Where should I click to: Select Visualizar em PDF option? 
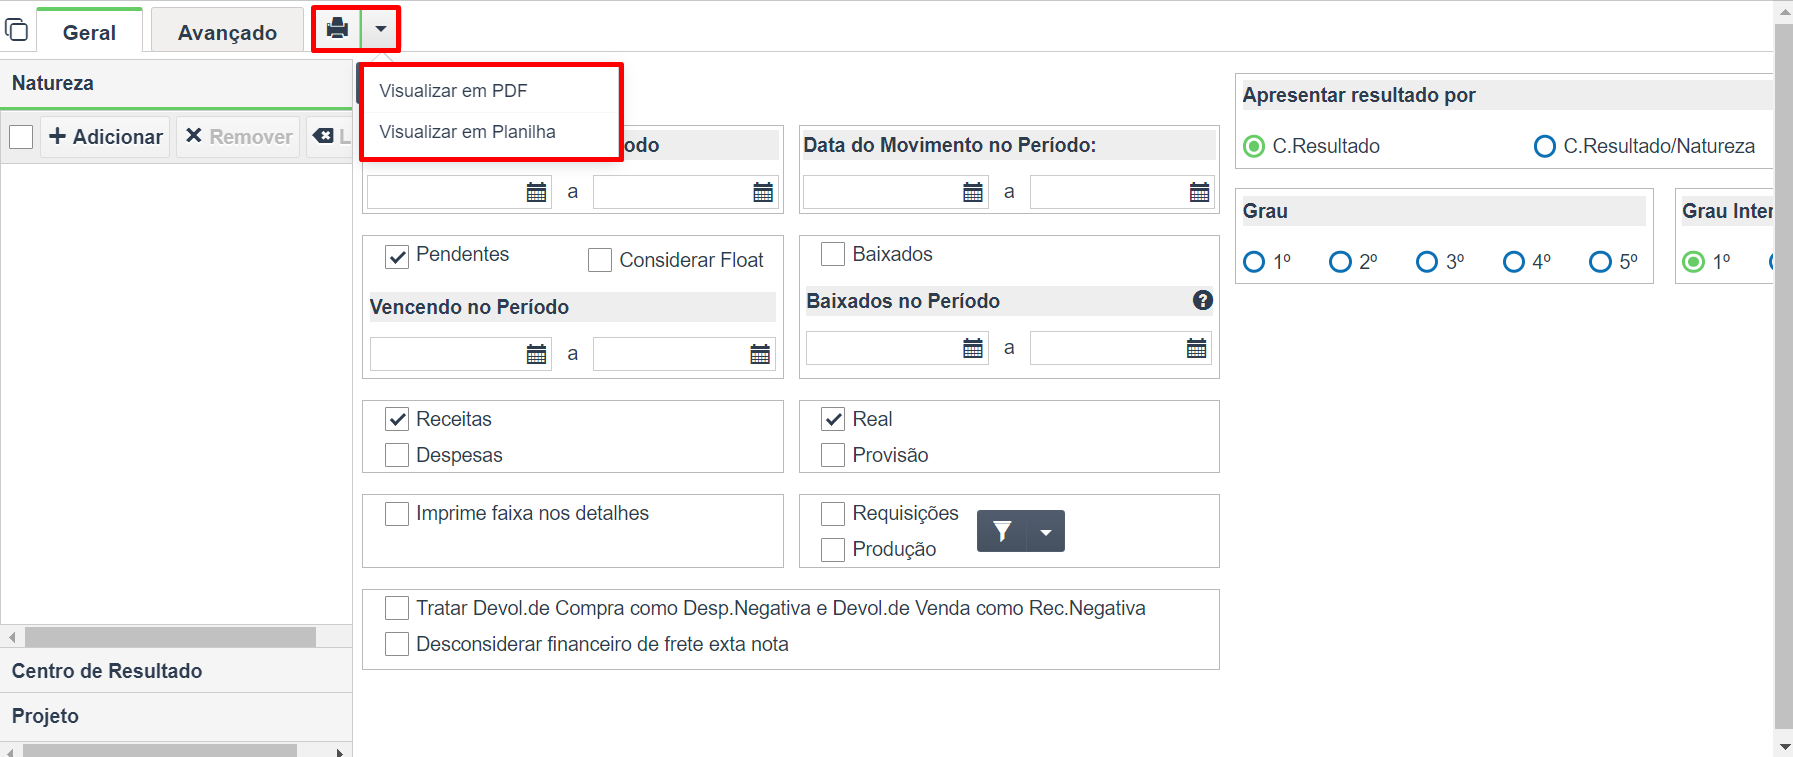pyautogui.click(x=453, y=91)
